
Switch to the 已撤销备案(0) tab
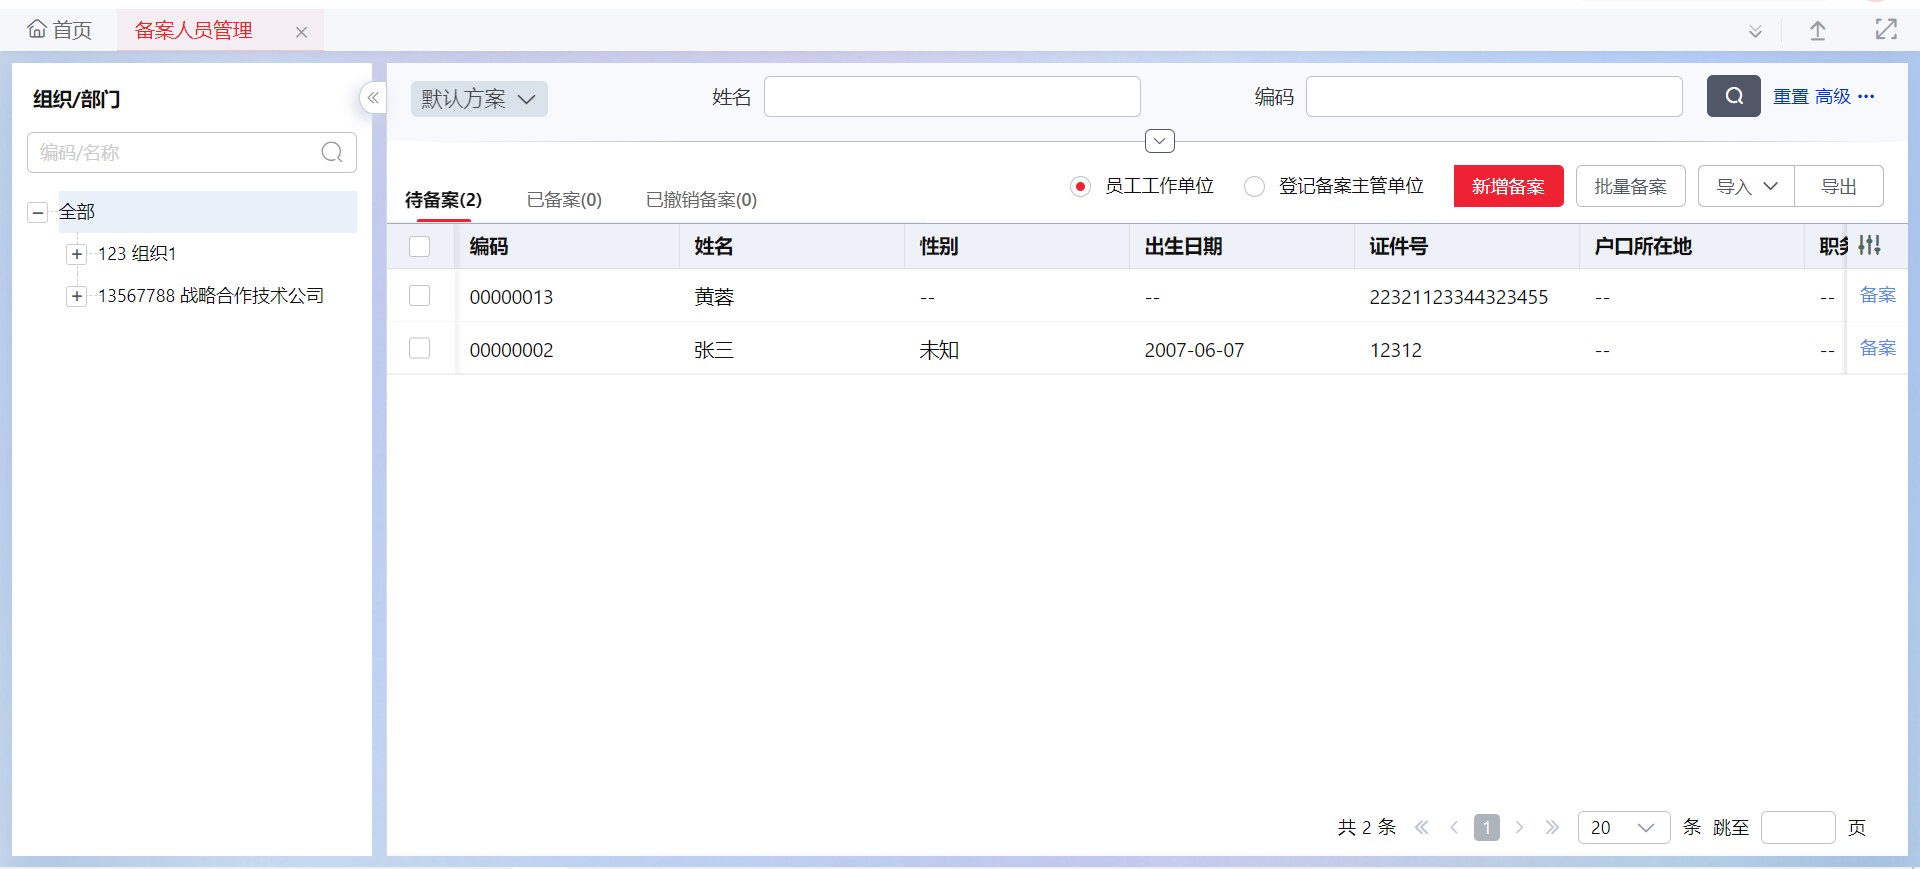point(701,200)
